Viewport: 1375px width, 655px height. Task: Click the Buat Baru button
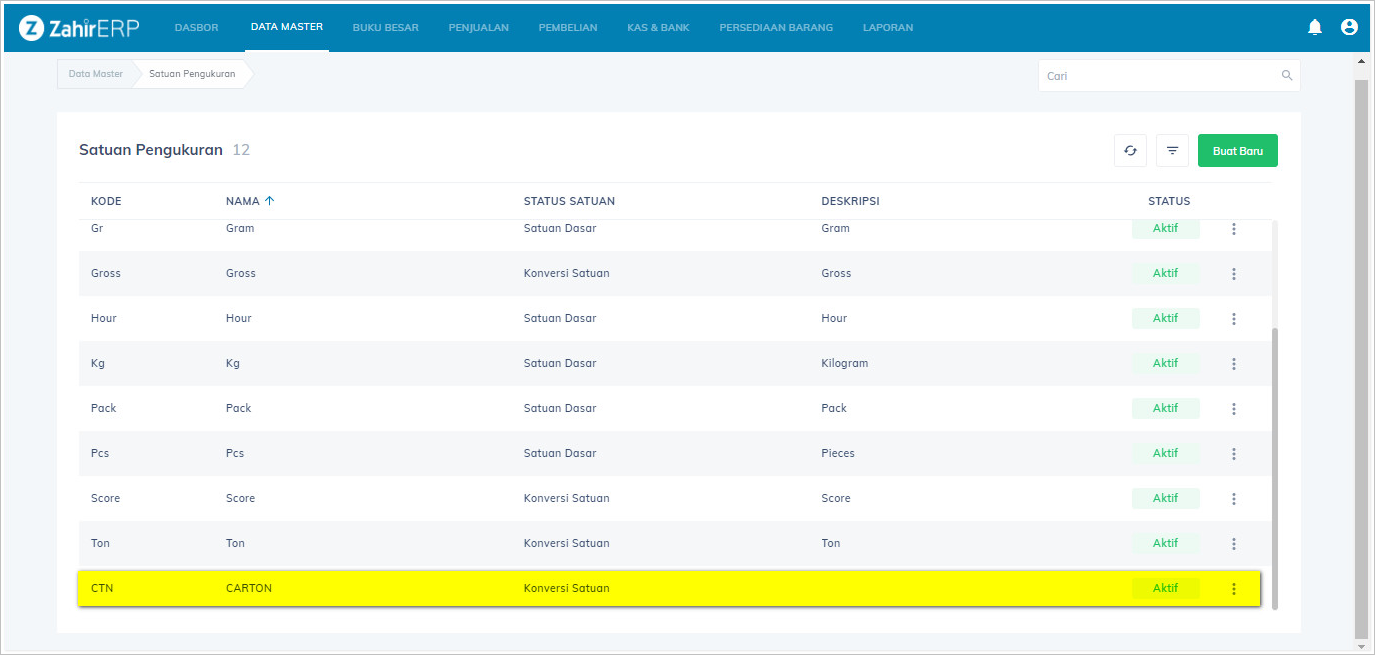1237,151
